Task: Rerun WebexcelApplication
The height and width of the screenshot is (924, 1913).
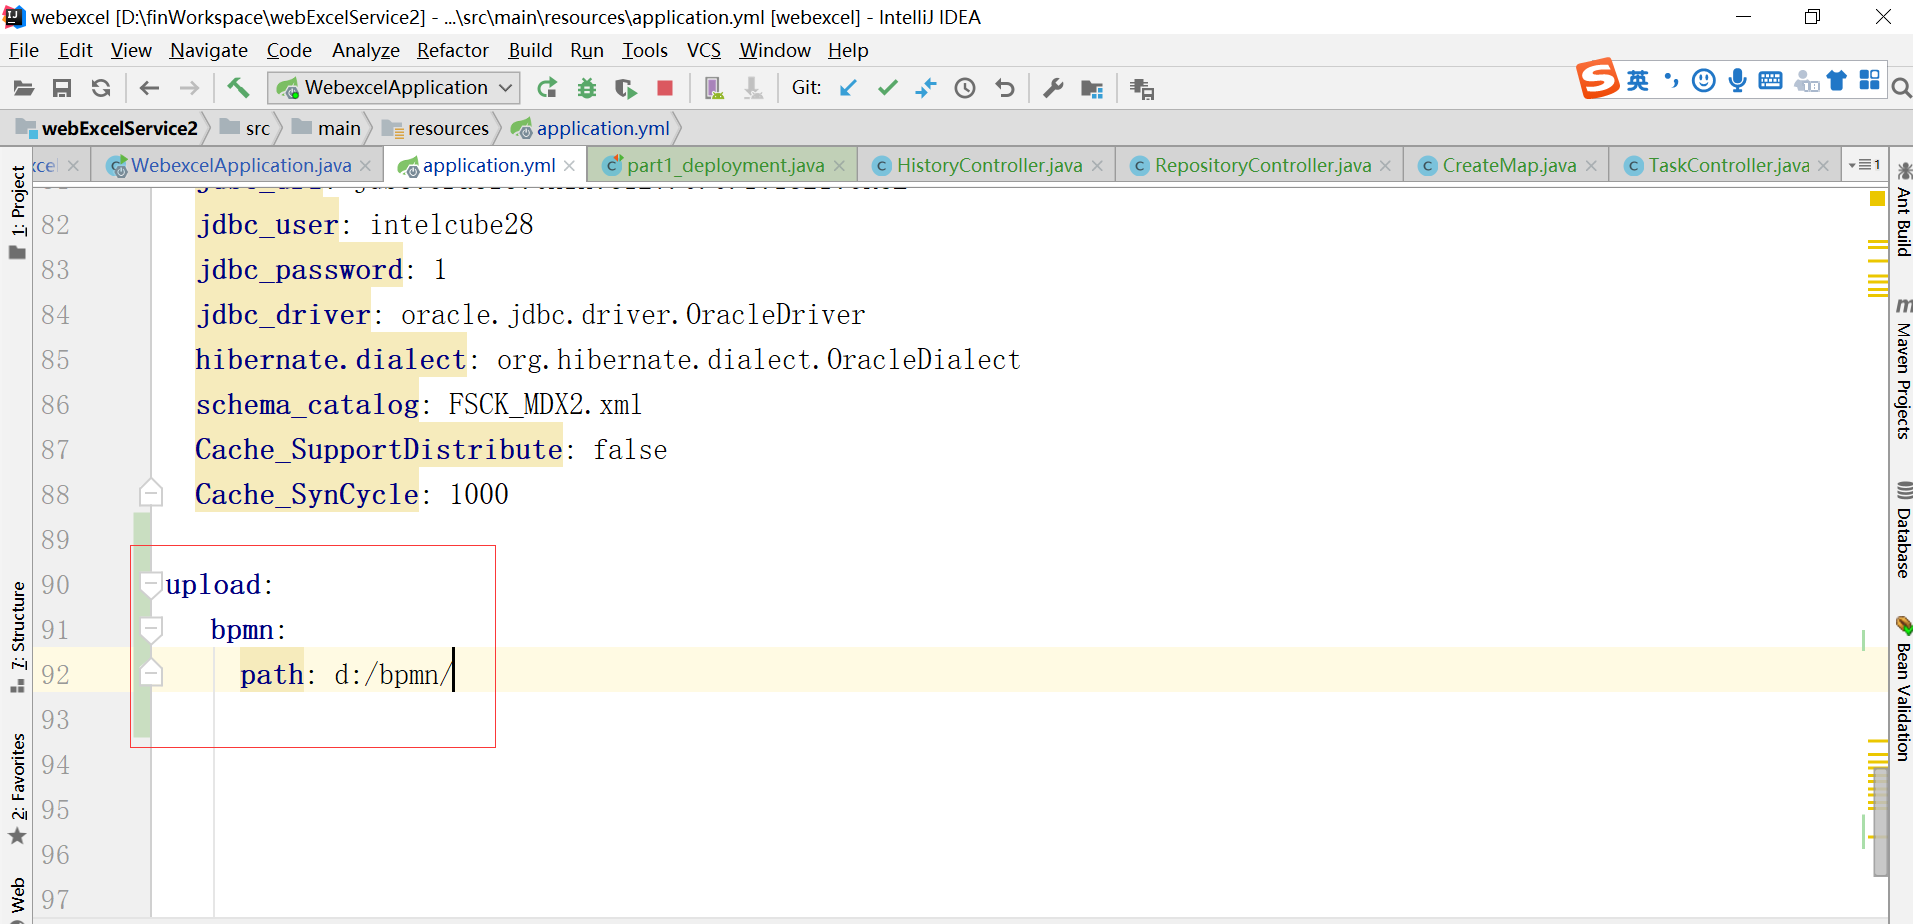Action: click(x=546, y=88)
